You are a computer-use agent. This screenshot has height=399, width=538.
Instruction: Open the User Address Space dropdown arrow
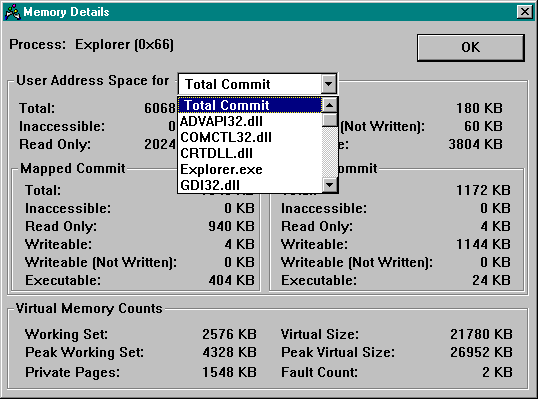(x=328, y=84)
